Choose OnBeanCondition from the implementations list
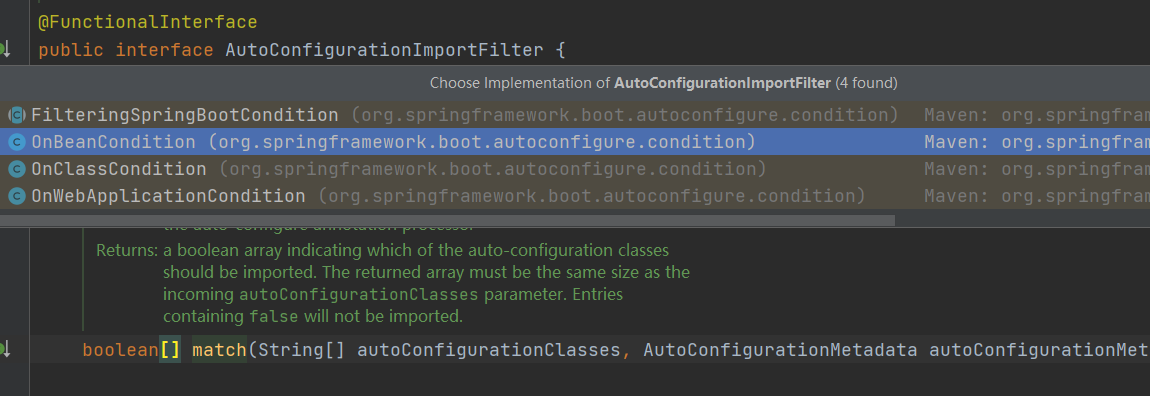Screen dimensions: 1150x396 (575, 142)
